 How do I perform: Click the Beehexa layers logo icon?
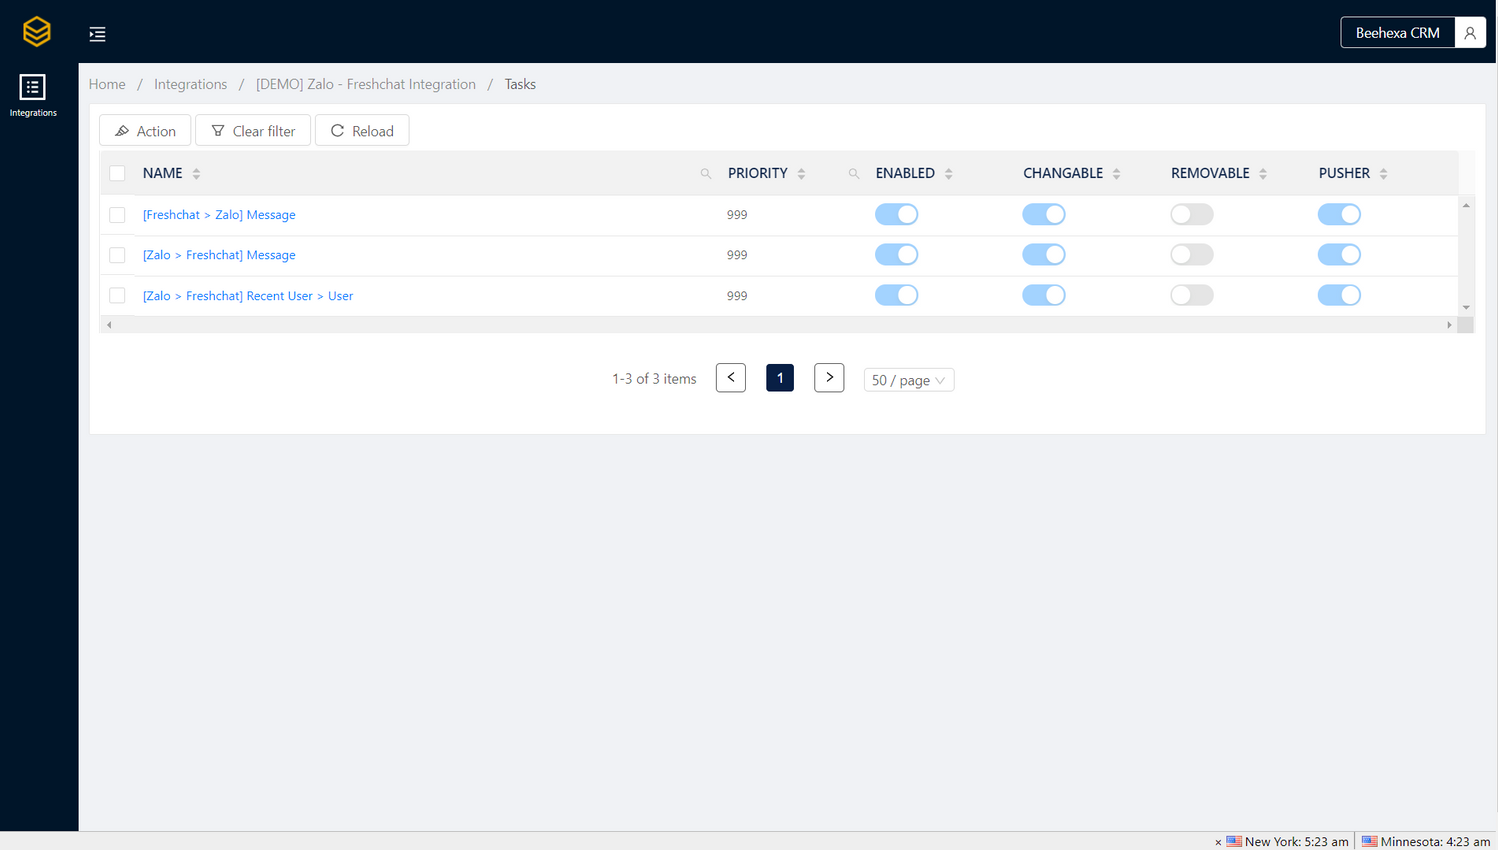click(x=36, y=31)
